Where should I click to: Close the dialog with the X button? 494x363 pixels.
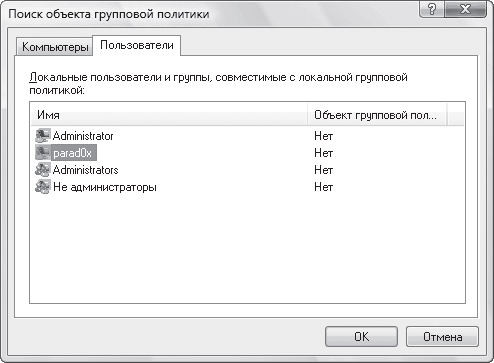[x=465, y=9]
